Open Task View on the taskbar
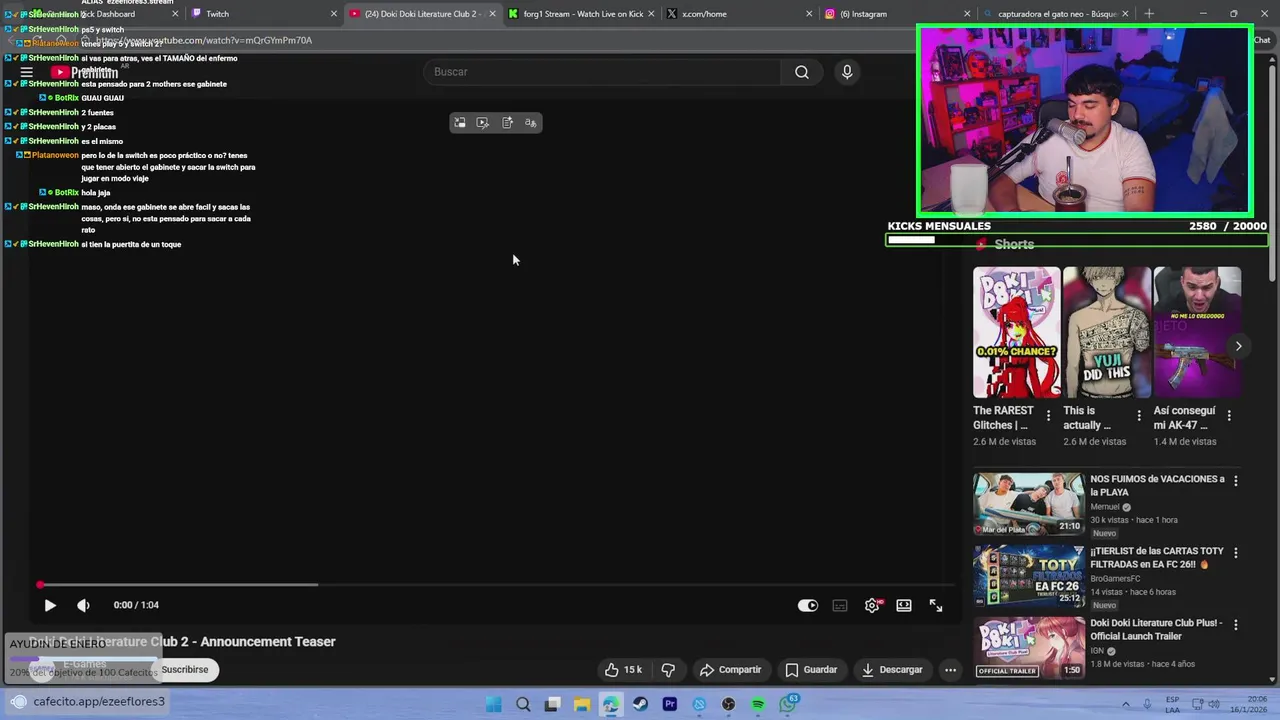 point(552,704)
